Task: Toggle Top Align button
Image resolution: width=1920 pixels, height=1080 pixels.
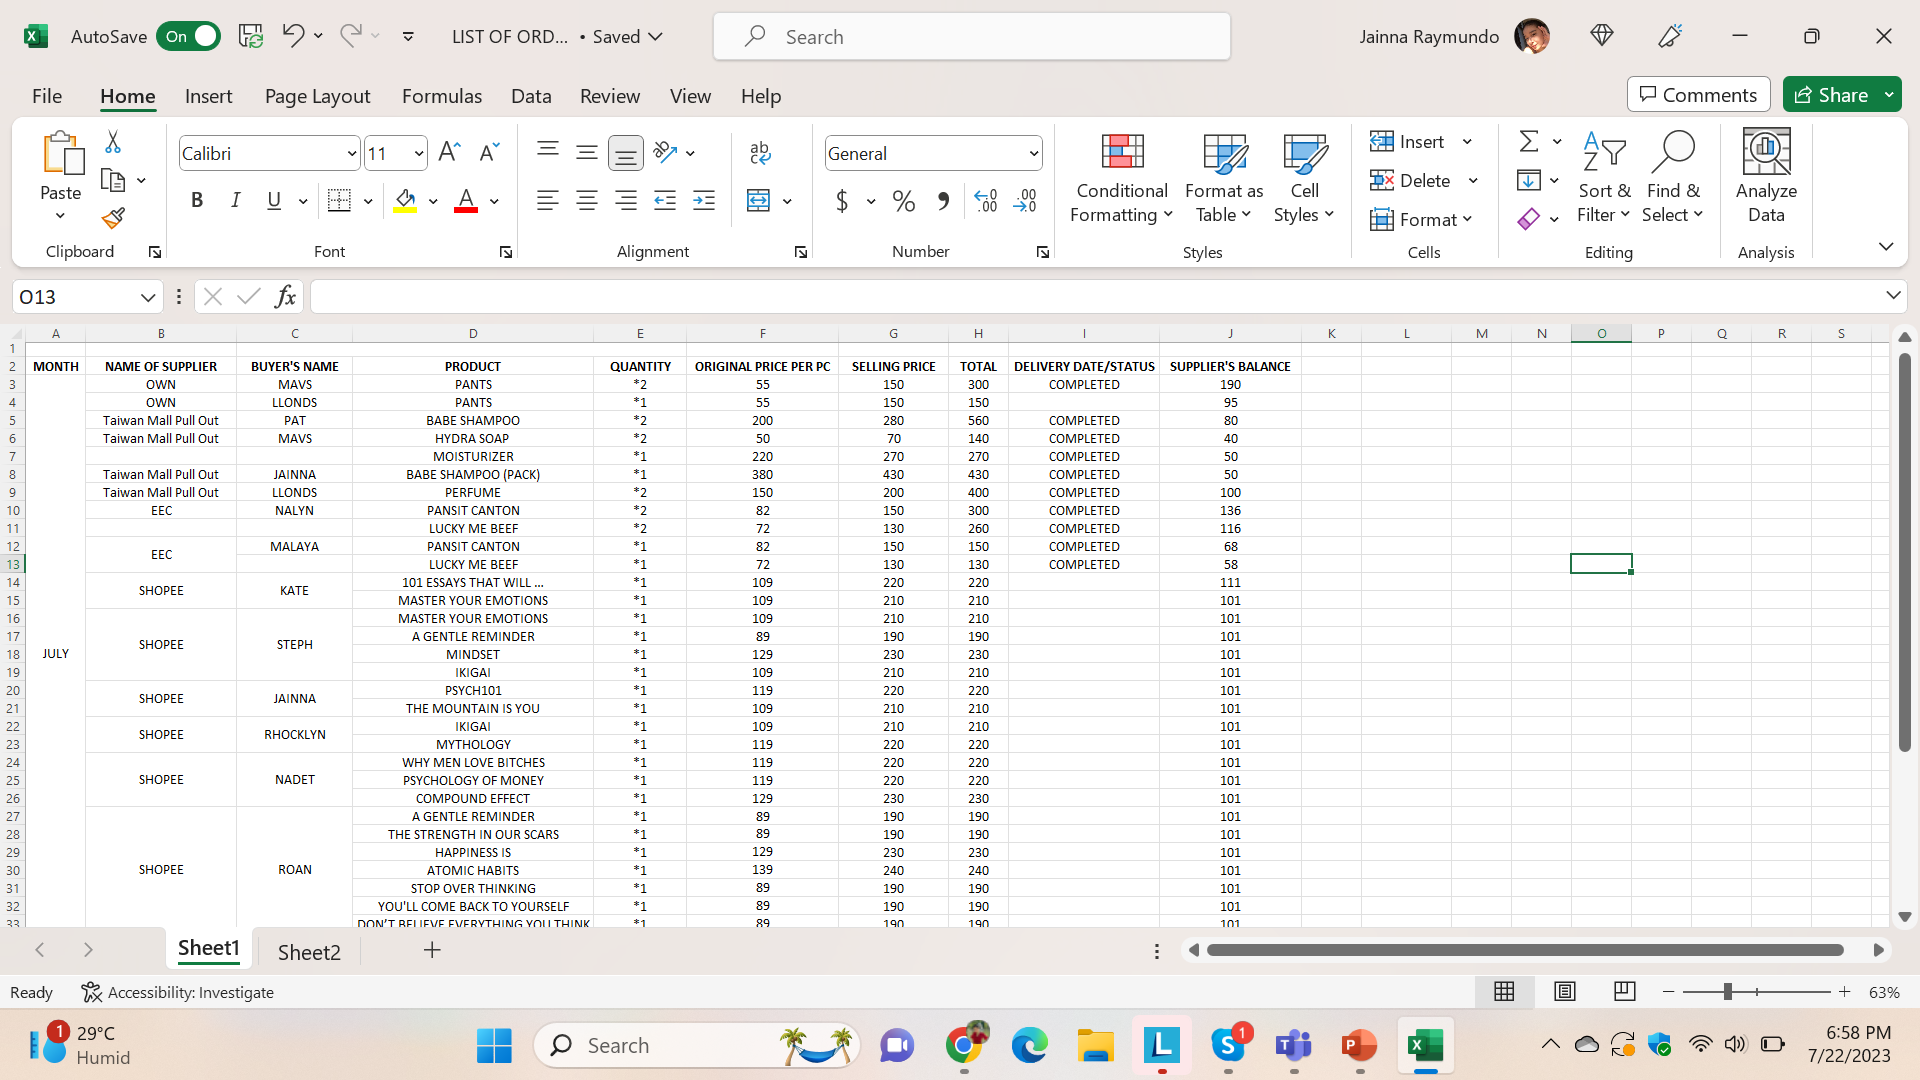Action: [x=548, y=152]
